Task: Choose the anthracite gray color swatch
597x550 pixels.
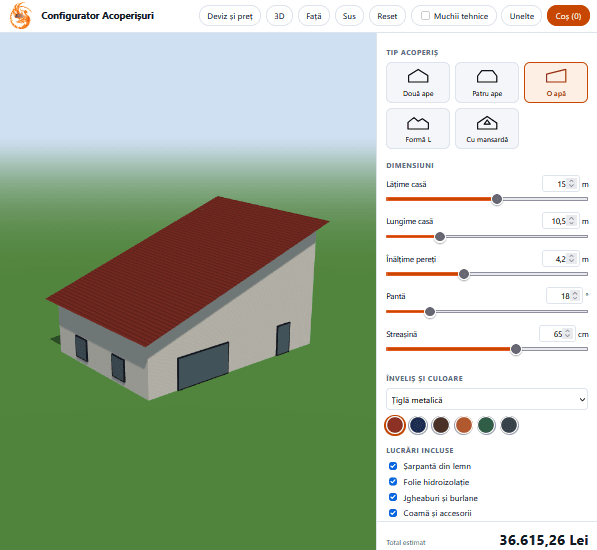Action: pos(509,425)
